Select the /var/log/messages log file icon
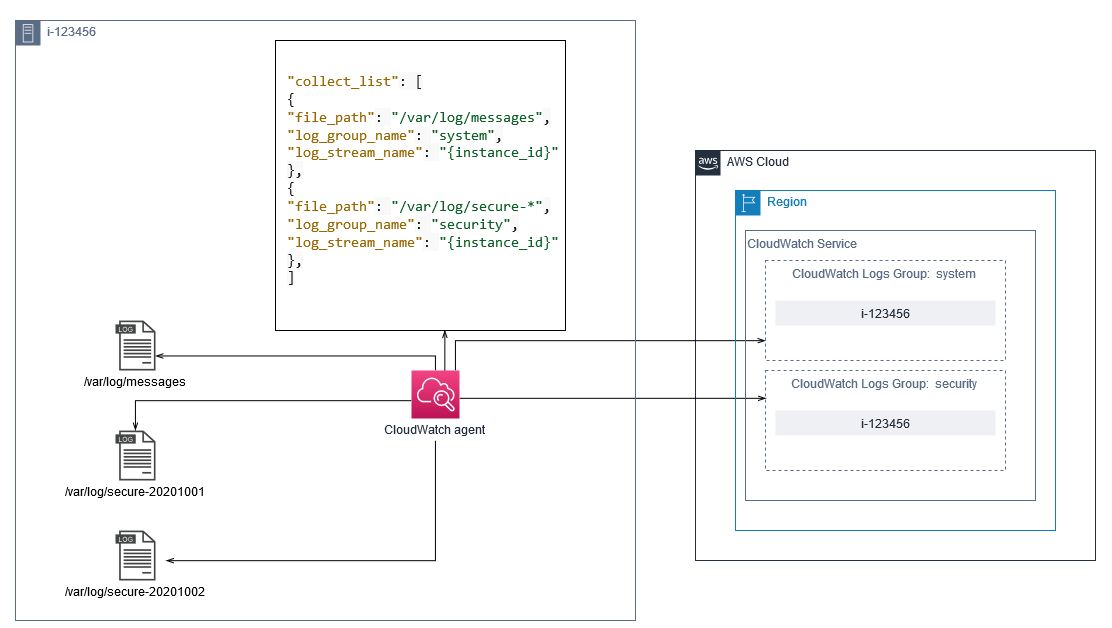Viewport: 1112px width, 628px height. tap(135, 346)
